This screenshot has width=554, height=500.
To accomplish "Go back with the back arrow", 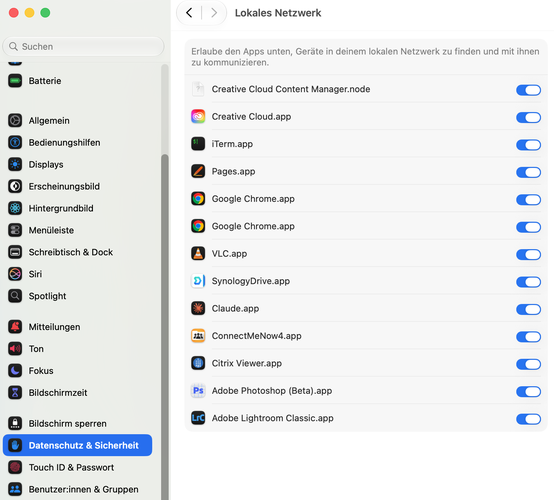I will (x=189, y=13).
